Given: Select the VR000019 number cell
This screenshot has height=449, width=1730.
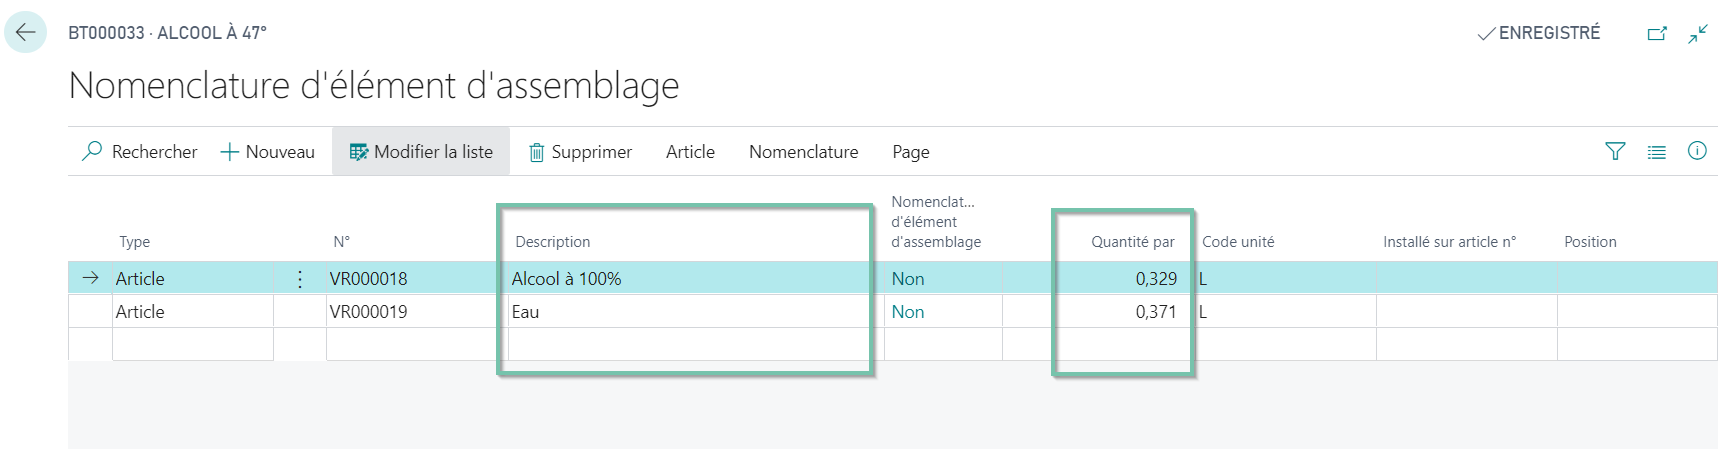Looking at the screenshot, I should (417, 312).
